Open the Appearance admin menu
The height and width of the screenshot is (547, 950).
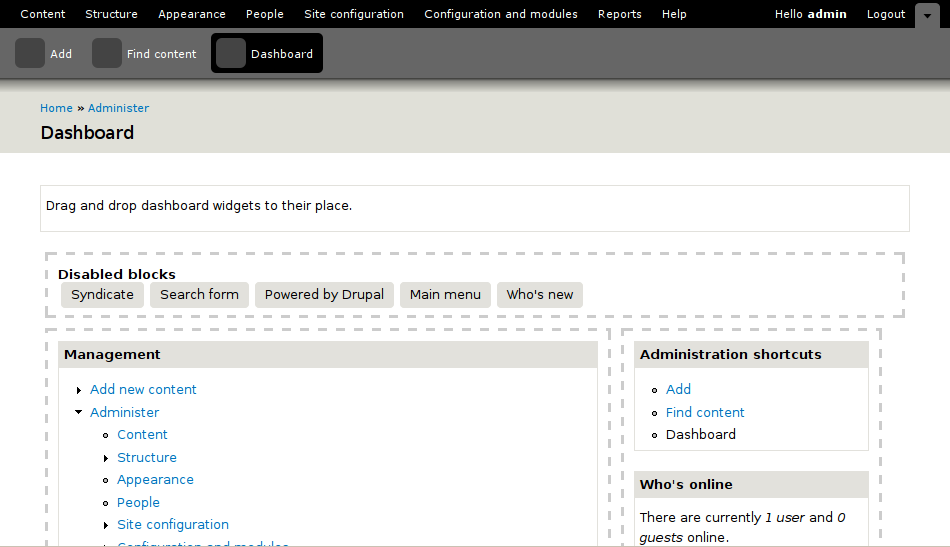pyautogui.click(x=192, y=14)
